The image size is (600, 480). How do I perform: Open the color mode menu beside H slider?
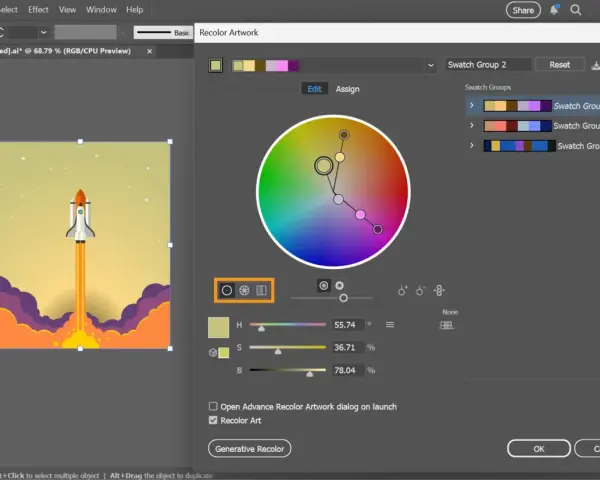390,325
